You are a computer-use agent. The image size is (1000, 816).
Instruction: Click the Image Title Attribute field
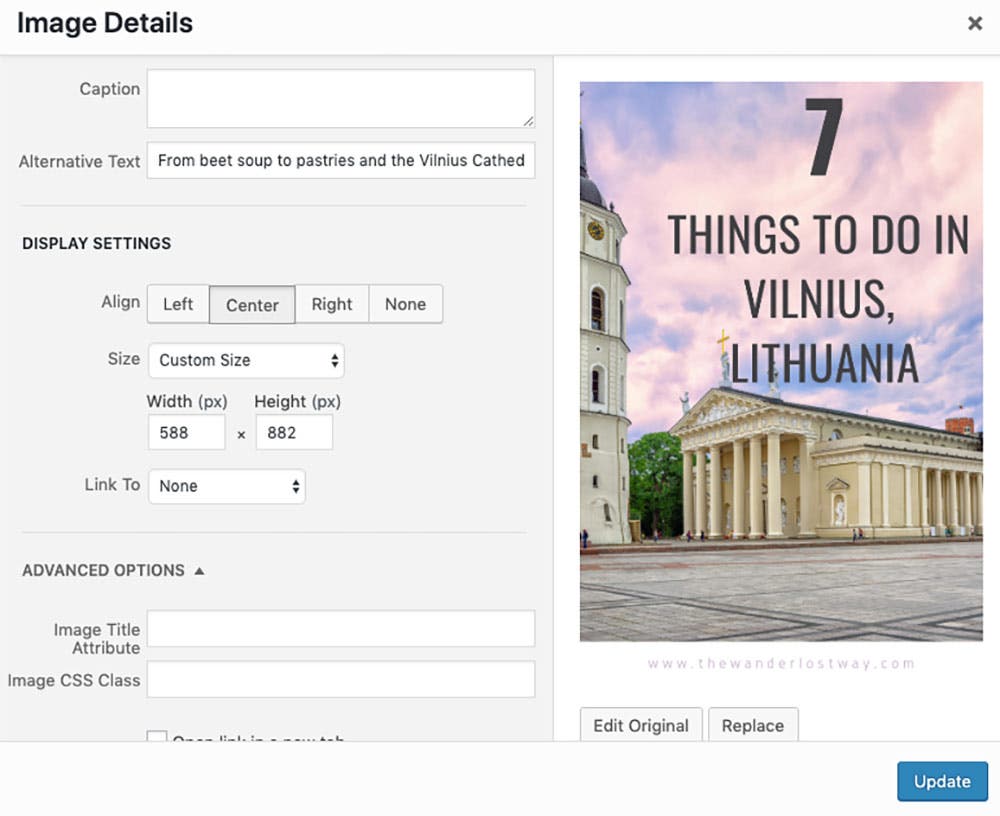(x=341, y=628)
